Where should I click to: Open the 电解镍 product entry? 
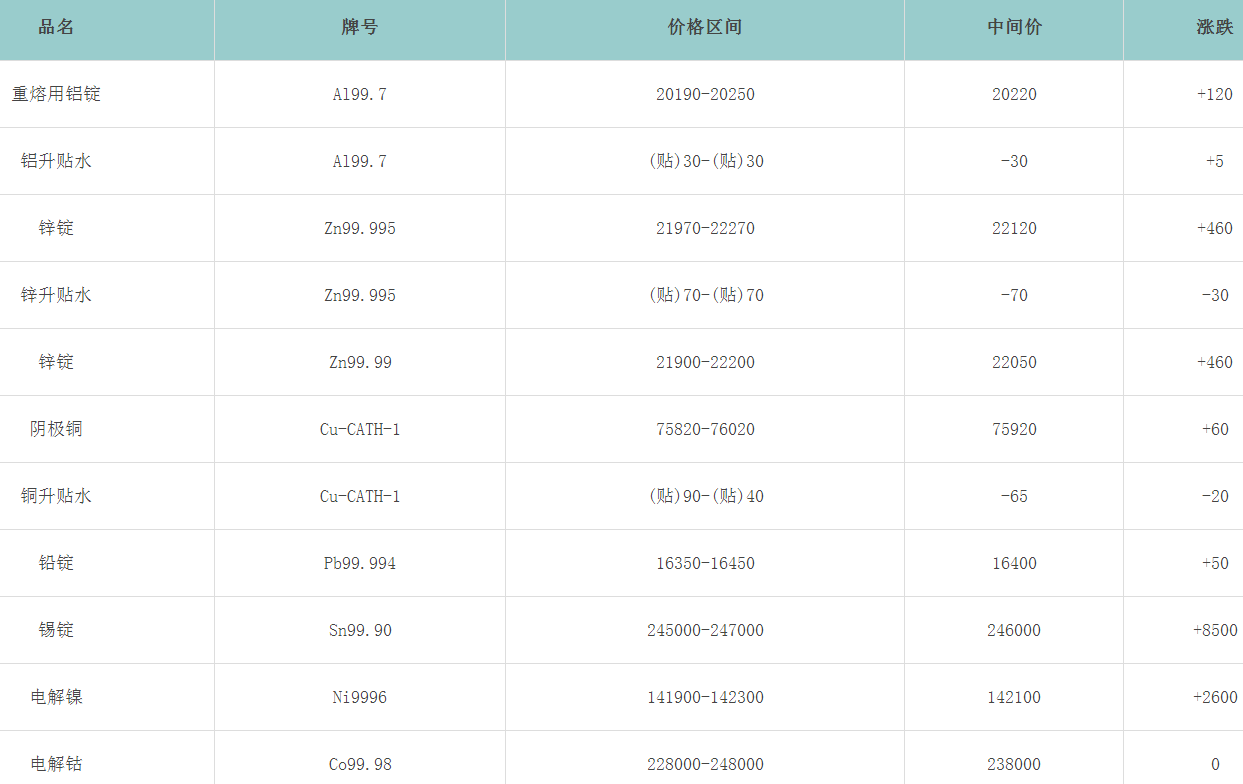pyautogui.click(x=56, y=697)
